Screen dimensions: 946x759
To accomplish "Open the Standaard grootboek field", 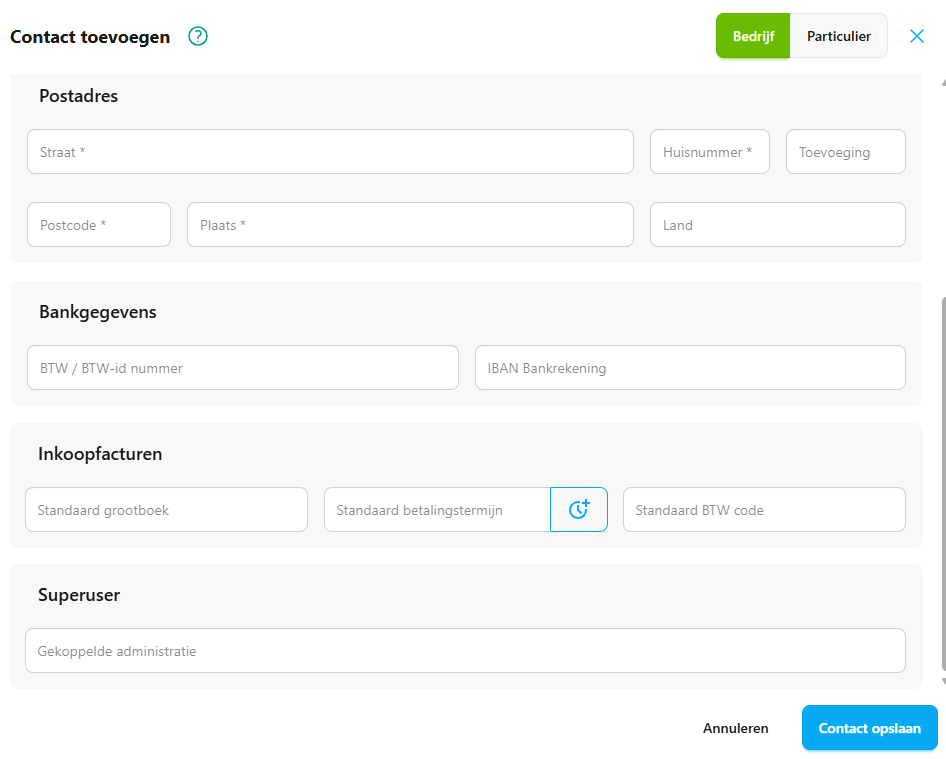I will point(167,509).
